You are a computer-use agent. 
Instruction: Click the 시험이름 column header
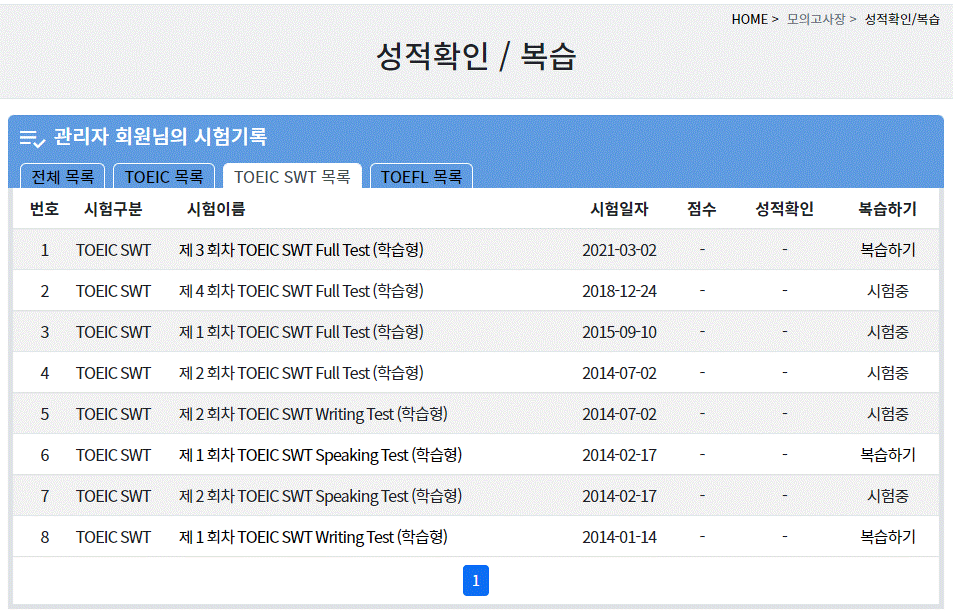(216, 209)
